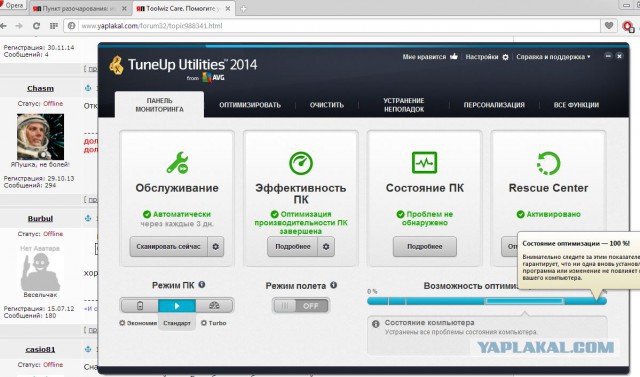
Task: Toggle the Режим полета OFF switch
Action: (x=301, y=306)
